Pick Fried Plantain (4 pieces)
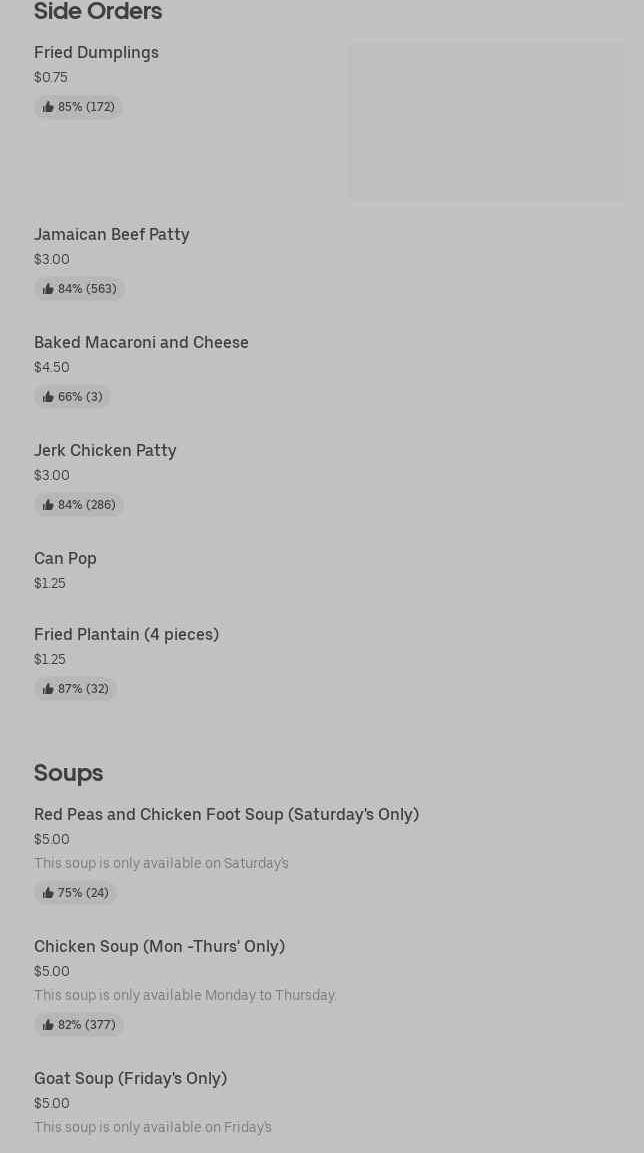The image size is (644, 1153). (x=126, y=634)
